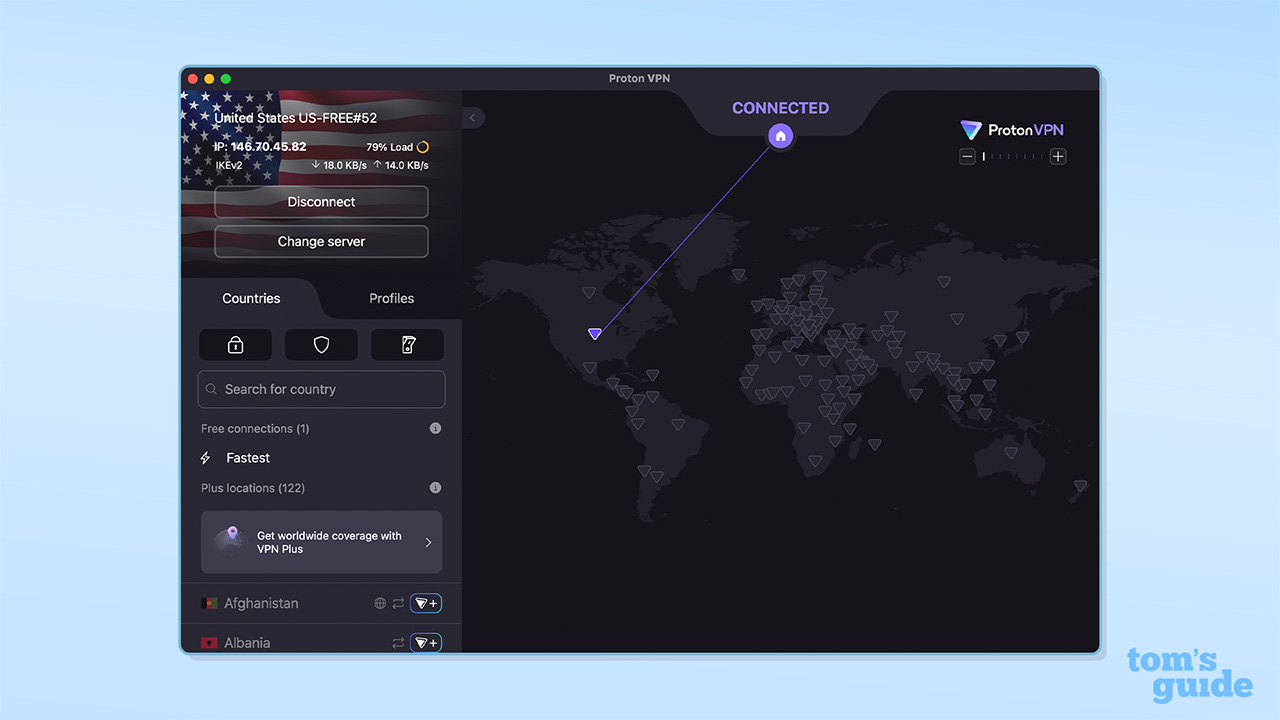1280x720 pixels.
Task: Click the map zoom slider track
Action: [x=1013, y=156]
